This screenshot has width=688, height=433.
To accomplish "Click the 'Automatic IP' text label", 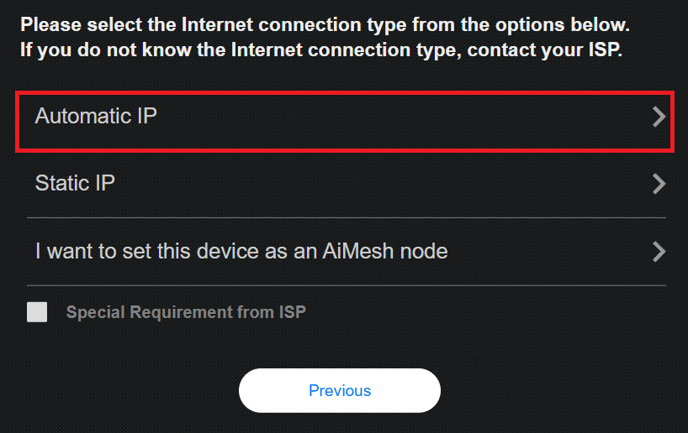I will 96,117.
